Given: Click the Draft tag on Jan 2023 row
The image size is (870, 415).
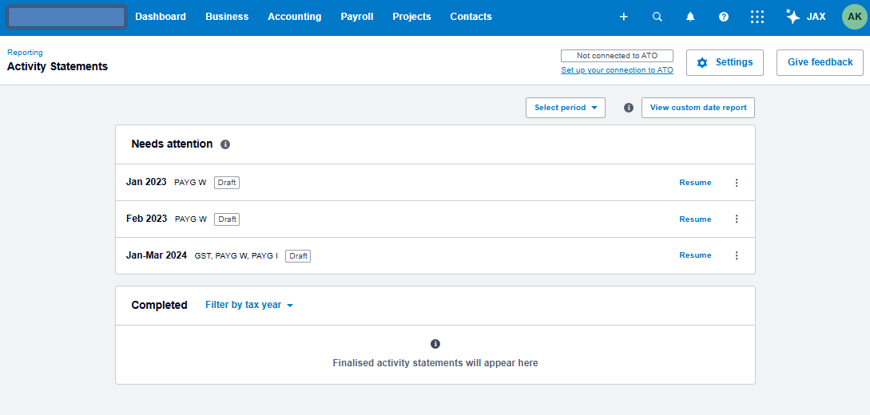Looking at the screenshot, I should click(x=227, y=183).
